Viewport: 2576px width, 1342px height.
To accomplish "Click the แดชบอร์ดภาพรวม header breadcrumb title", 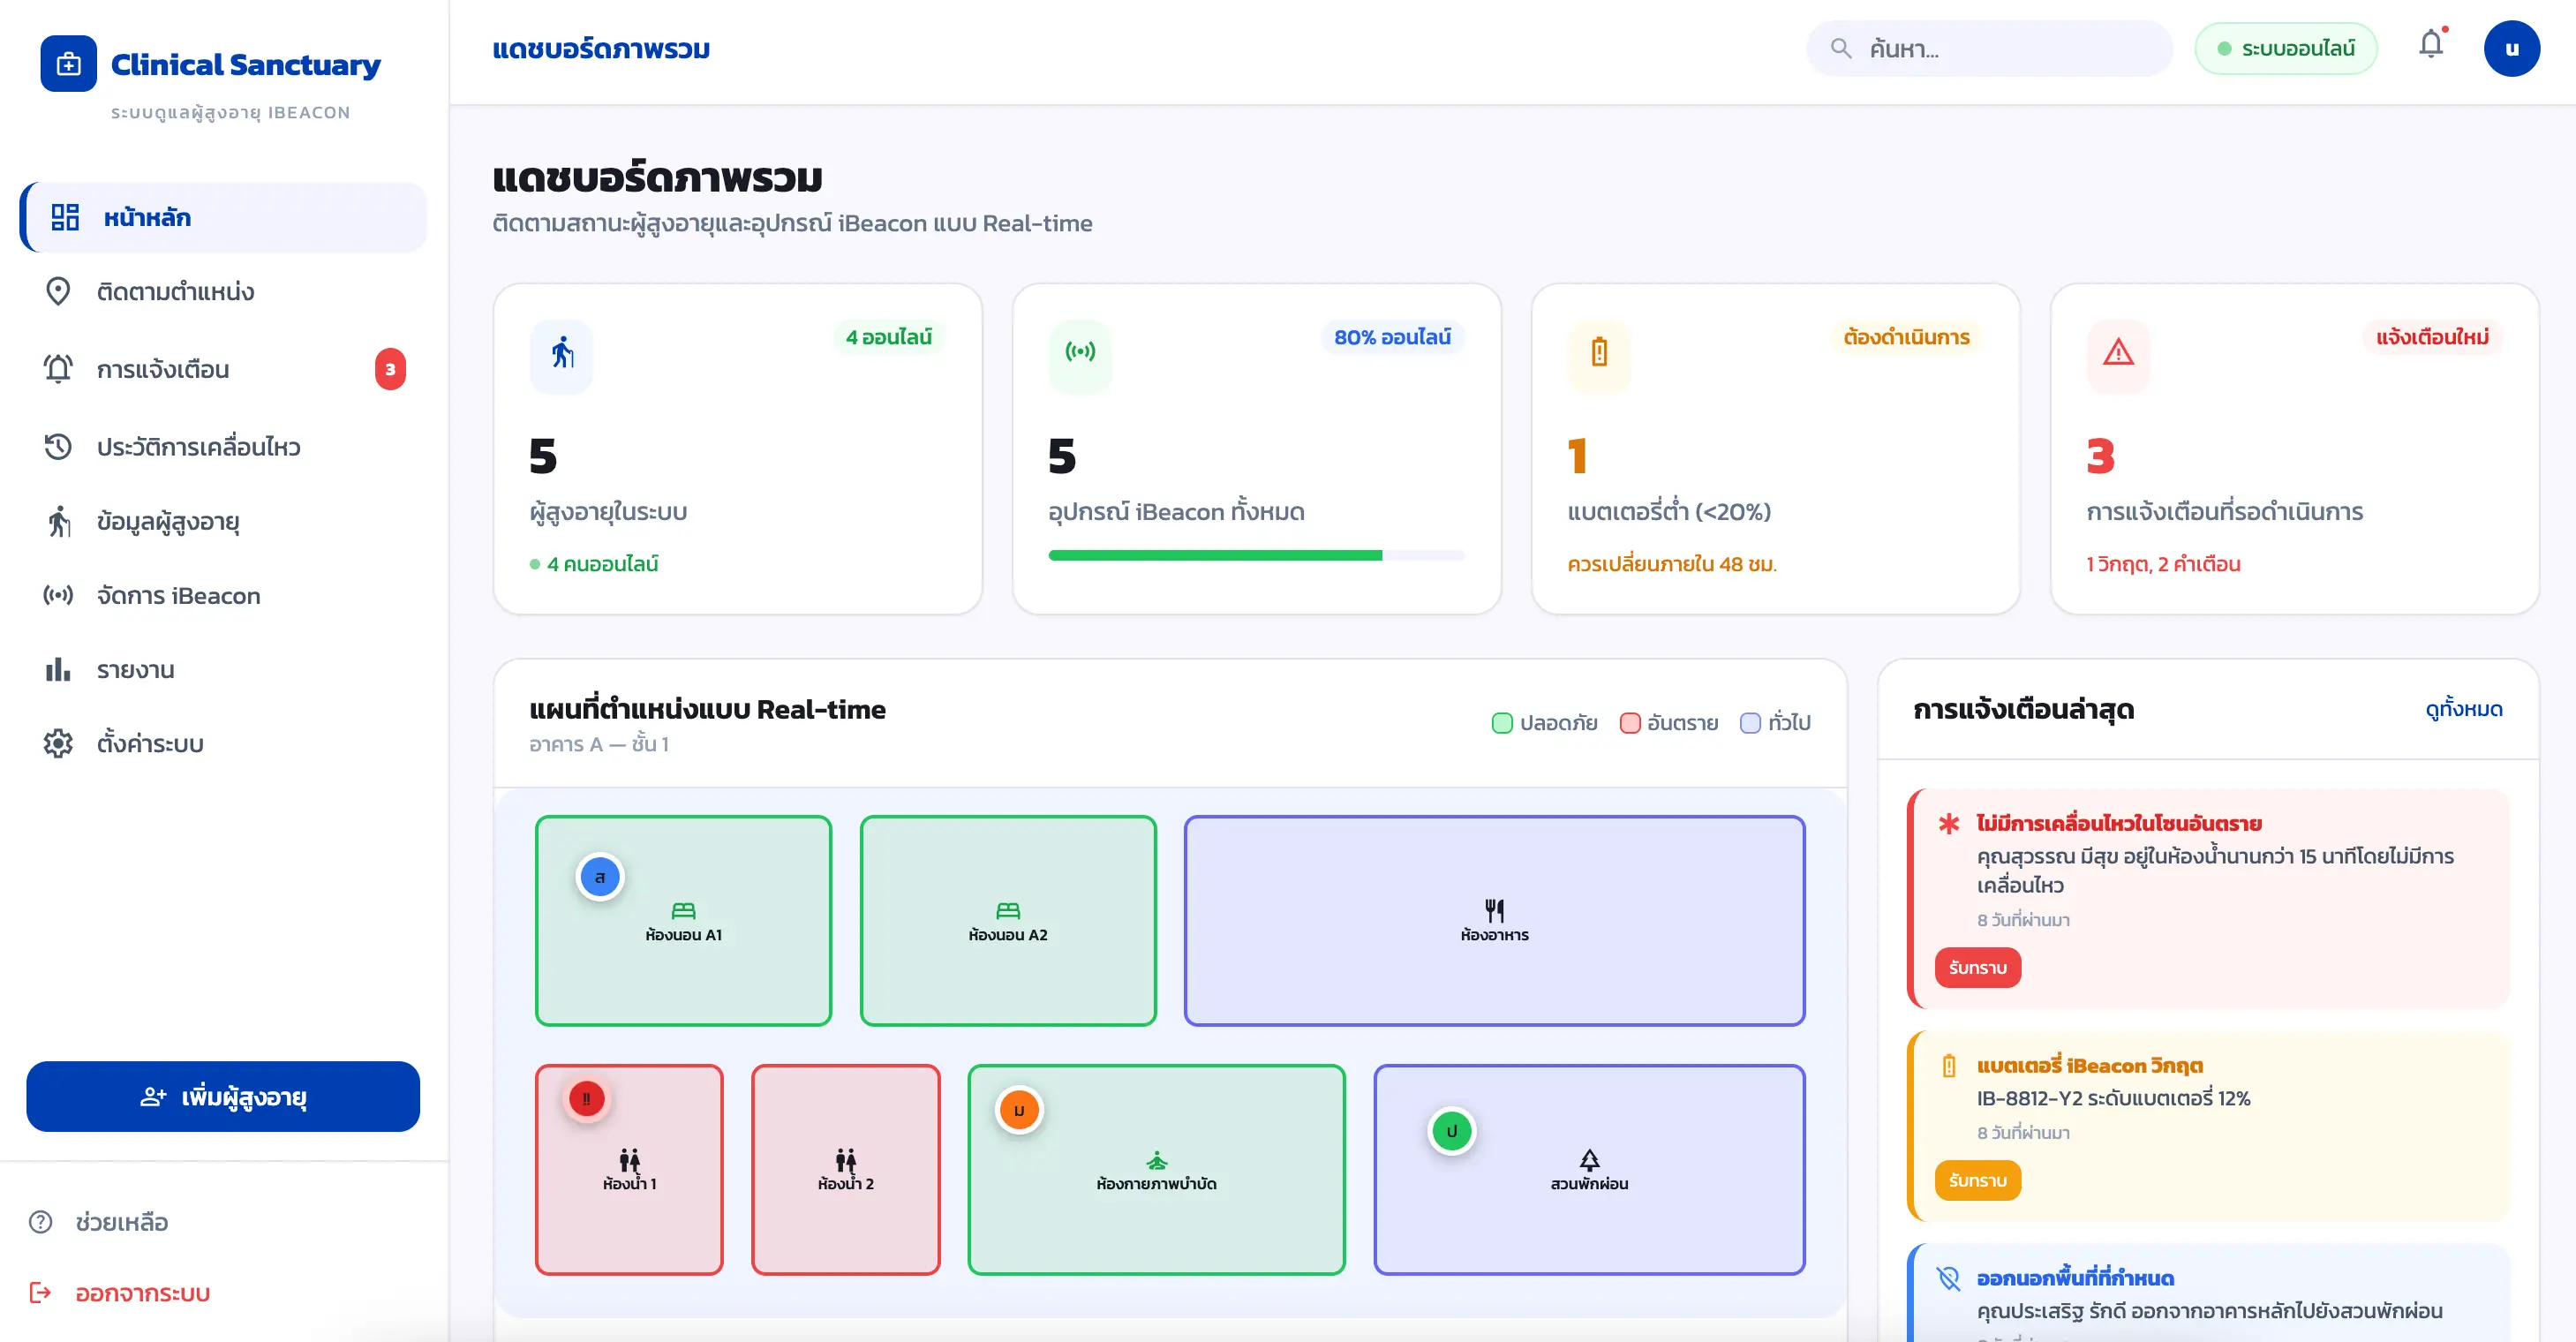I will click(601, 48).
